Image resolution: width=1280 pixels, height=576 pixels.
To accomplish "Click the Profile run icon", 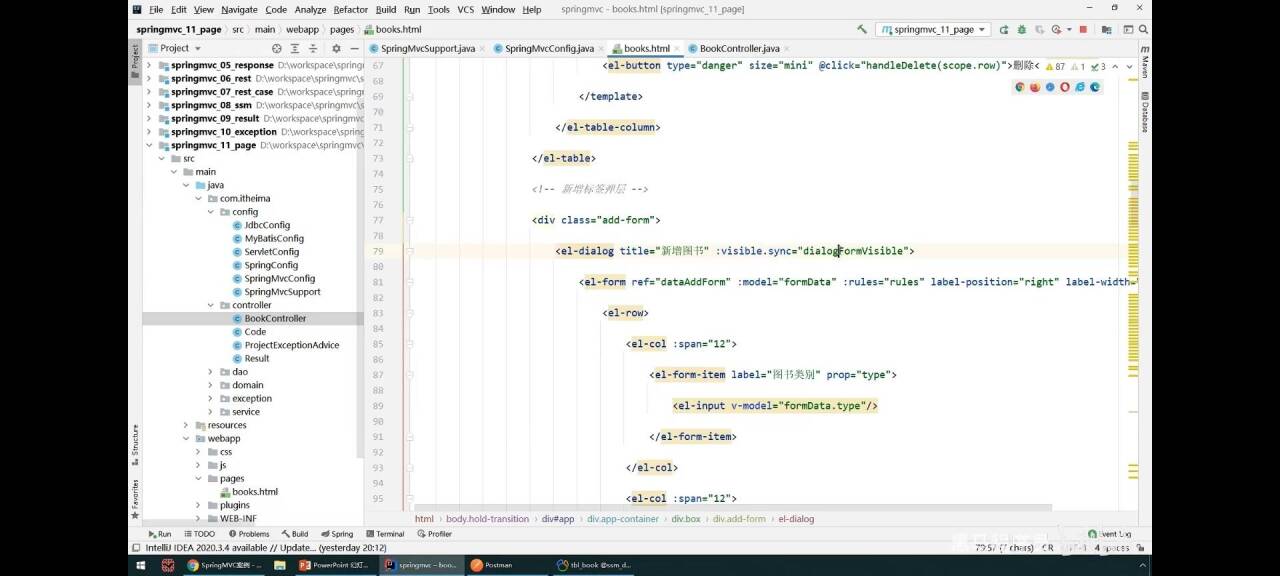I will pos(1056,30).
